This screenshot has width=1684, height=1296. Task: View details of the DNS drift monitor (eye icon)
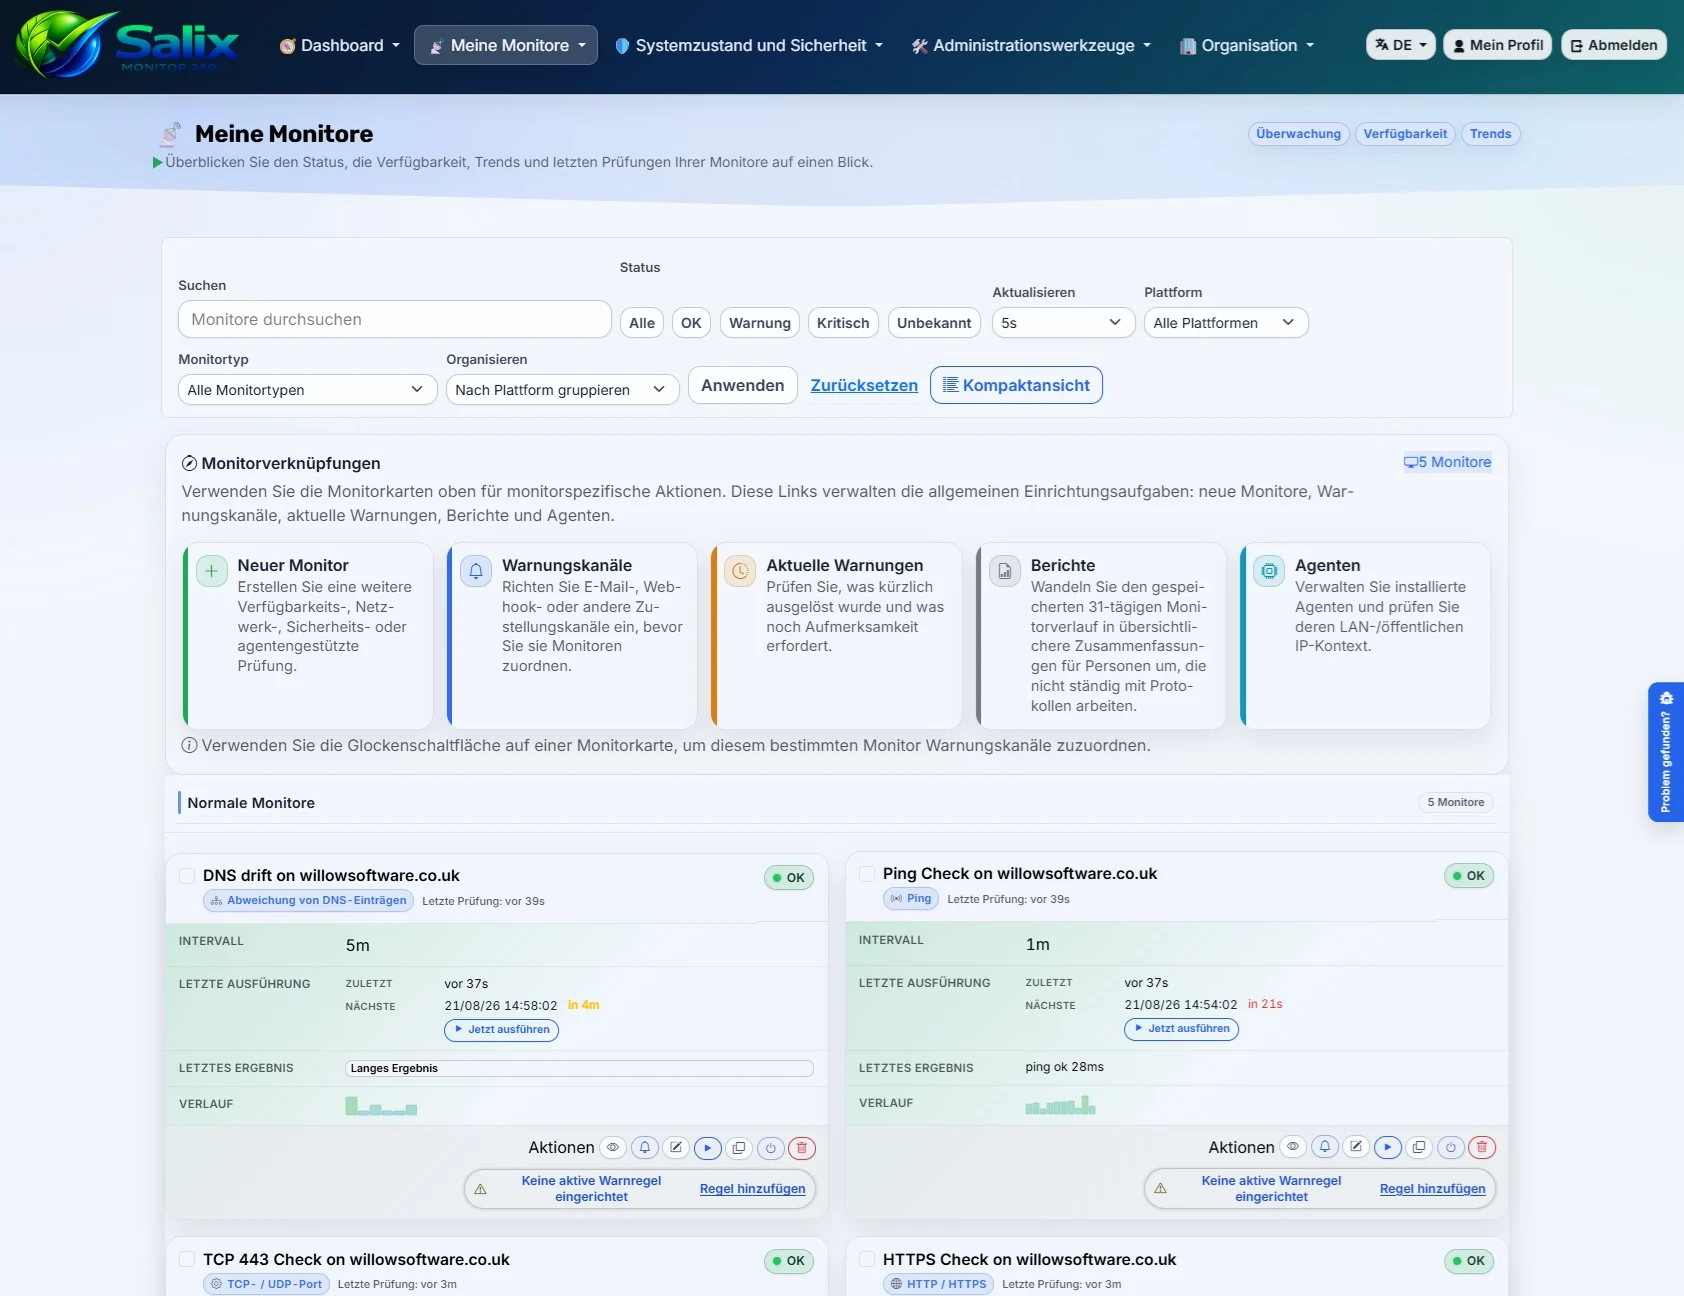coord(613,1148)
